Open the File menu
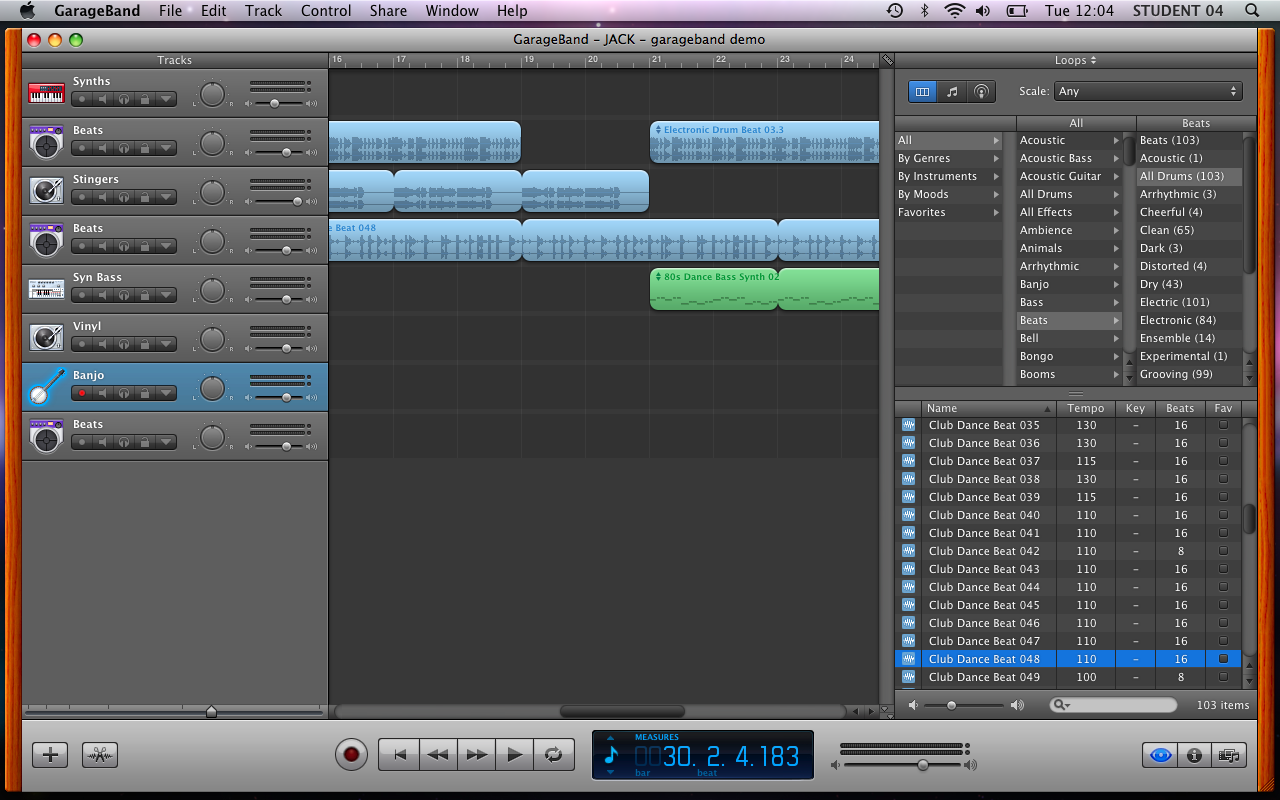 click(x=170, y=11)
